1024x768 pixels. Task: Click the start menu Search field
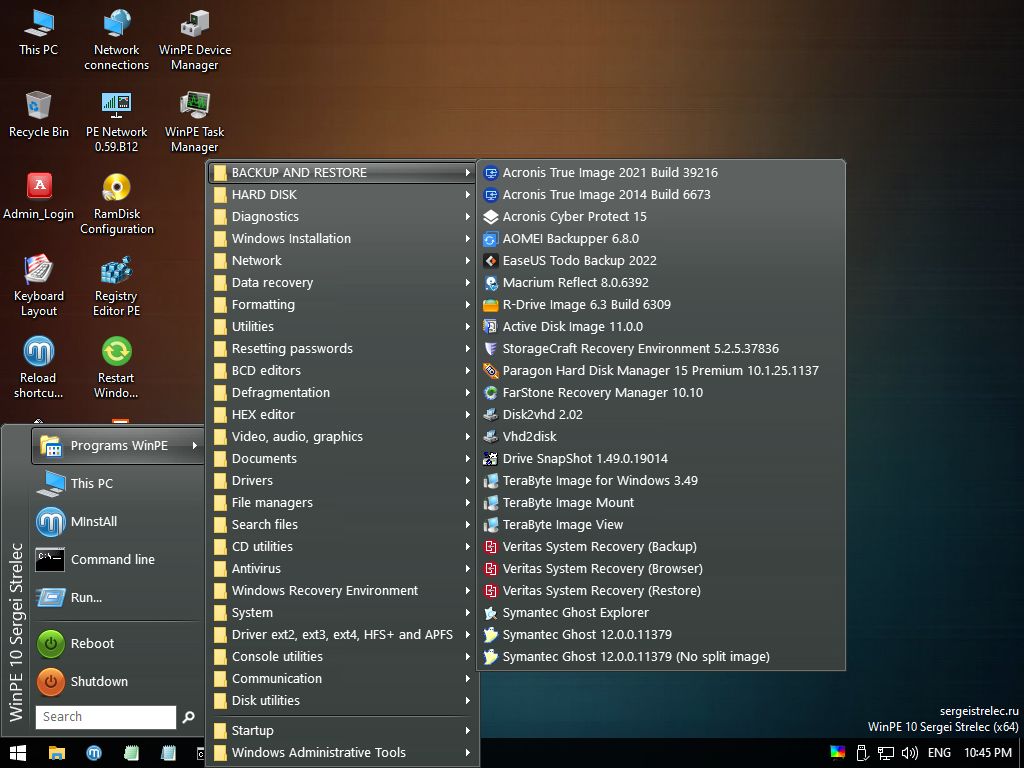pyautogui.click(x=106, y=717)
